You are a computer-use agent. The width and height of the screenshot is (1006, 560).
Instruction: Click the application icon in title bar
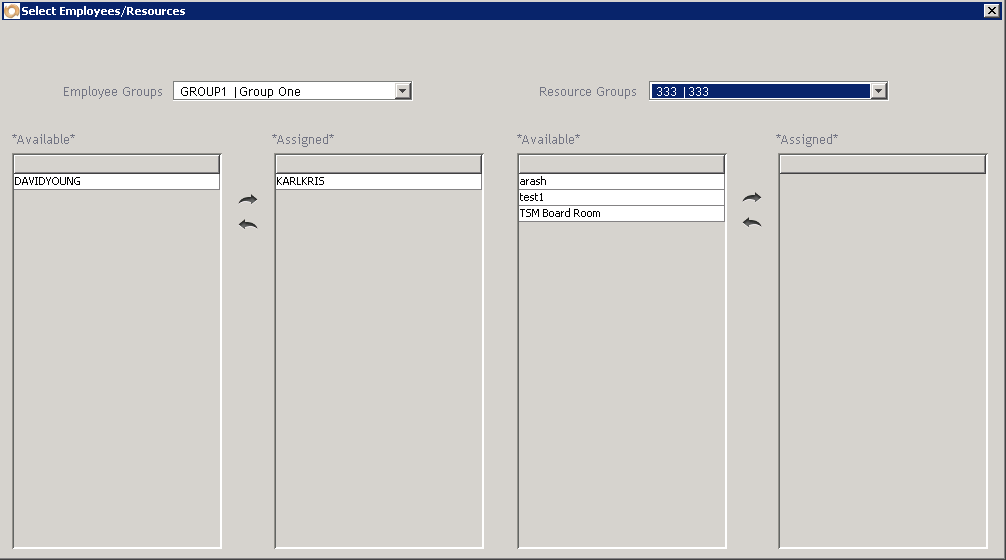[x=11, y=11]
